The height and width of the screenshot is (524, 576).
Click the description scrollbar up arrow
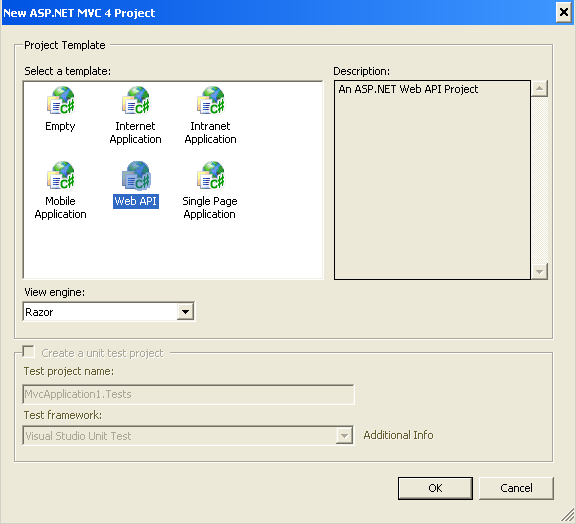(x=540, y=88)
